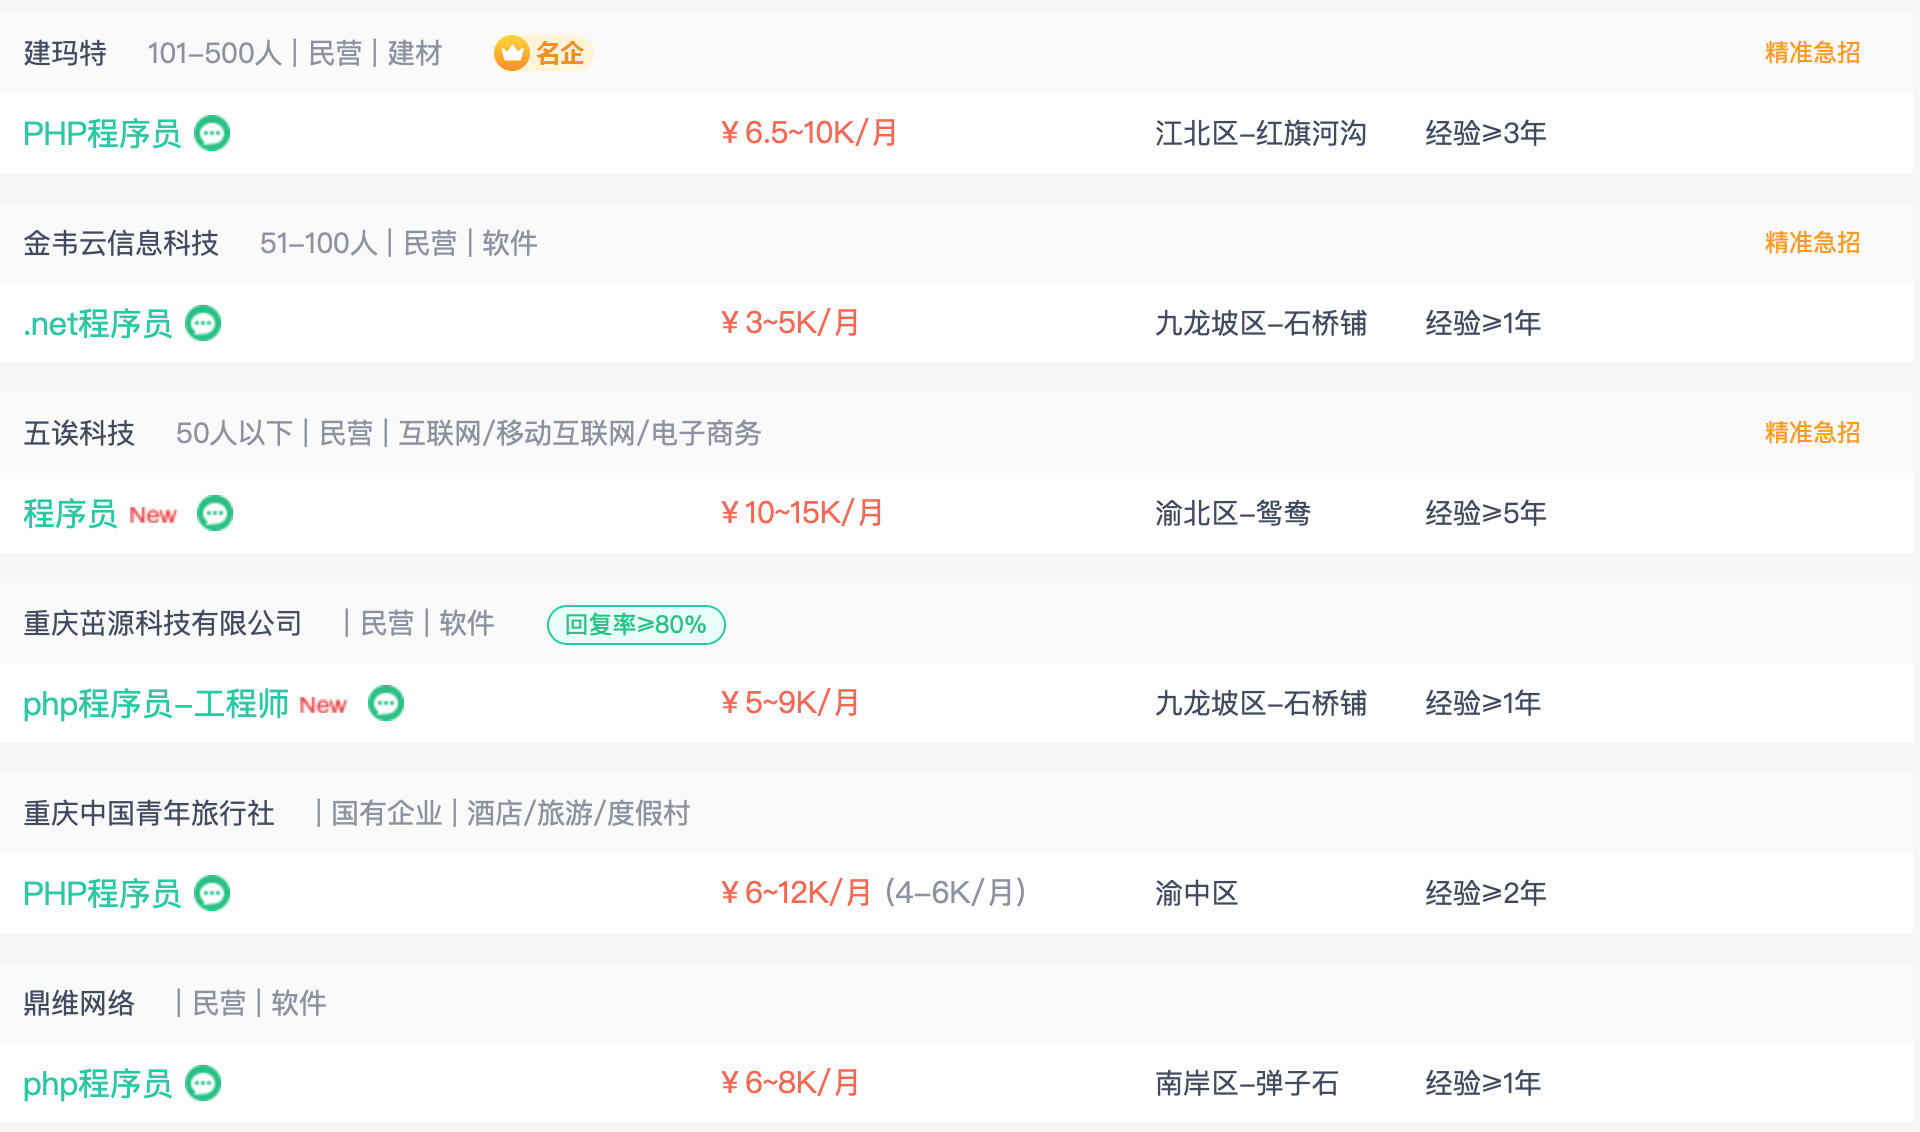Click chat icon next to .net程序员
The image size is (1920, 1132).
(x=204, y=323)
